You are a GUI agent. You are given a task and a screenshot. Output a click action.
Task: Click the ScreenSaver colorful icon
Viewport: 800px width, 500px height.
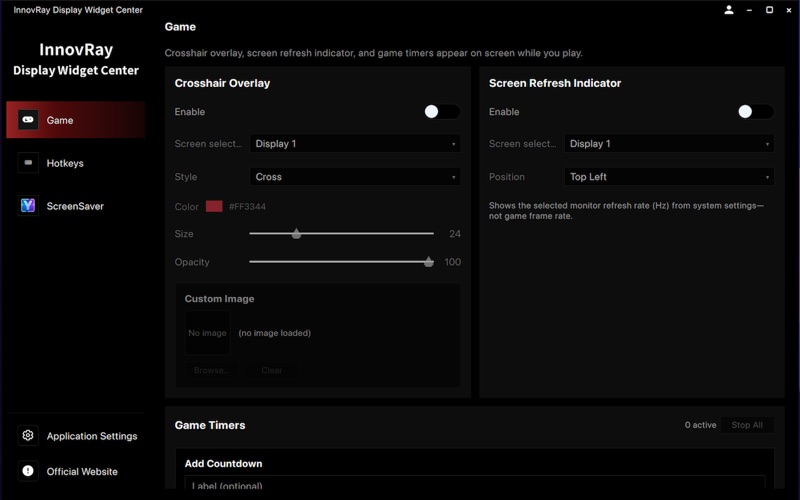tap(28, 206)
